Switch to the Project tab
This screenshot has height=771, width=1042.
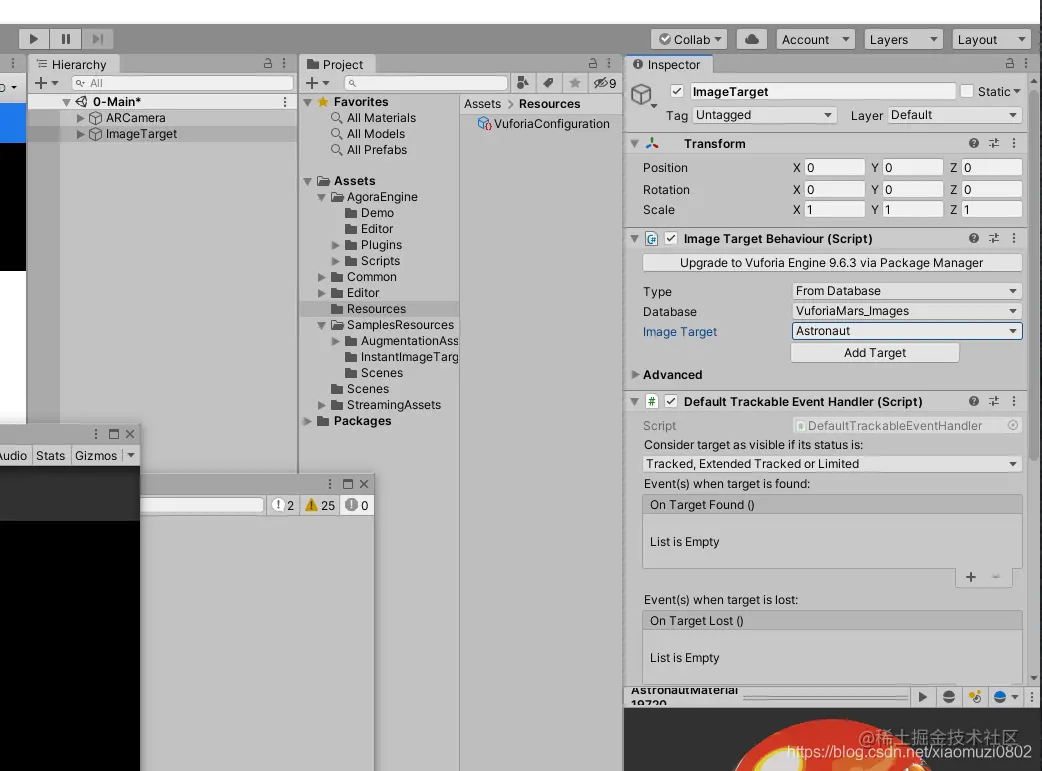(x=336, y=64)
